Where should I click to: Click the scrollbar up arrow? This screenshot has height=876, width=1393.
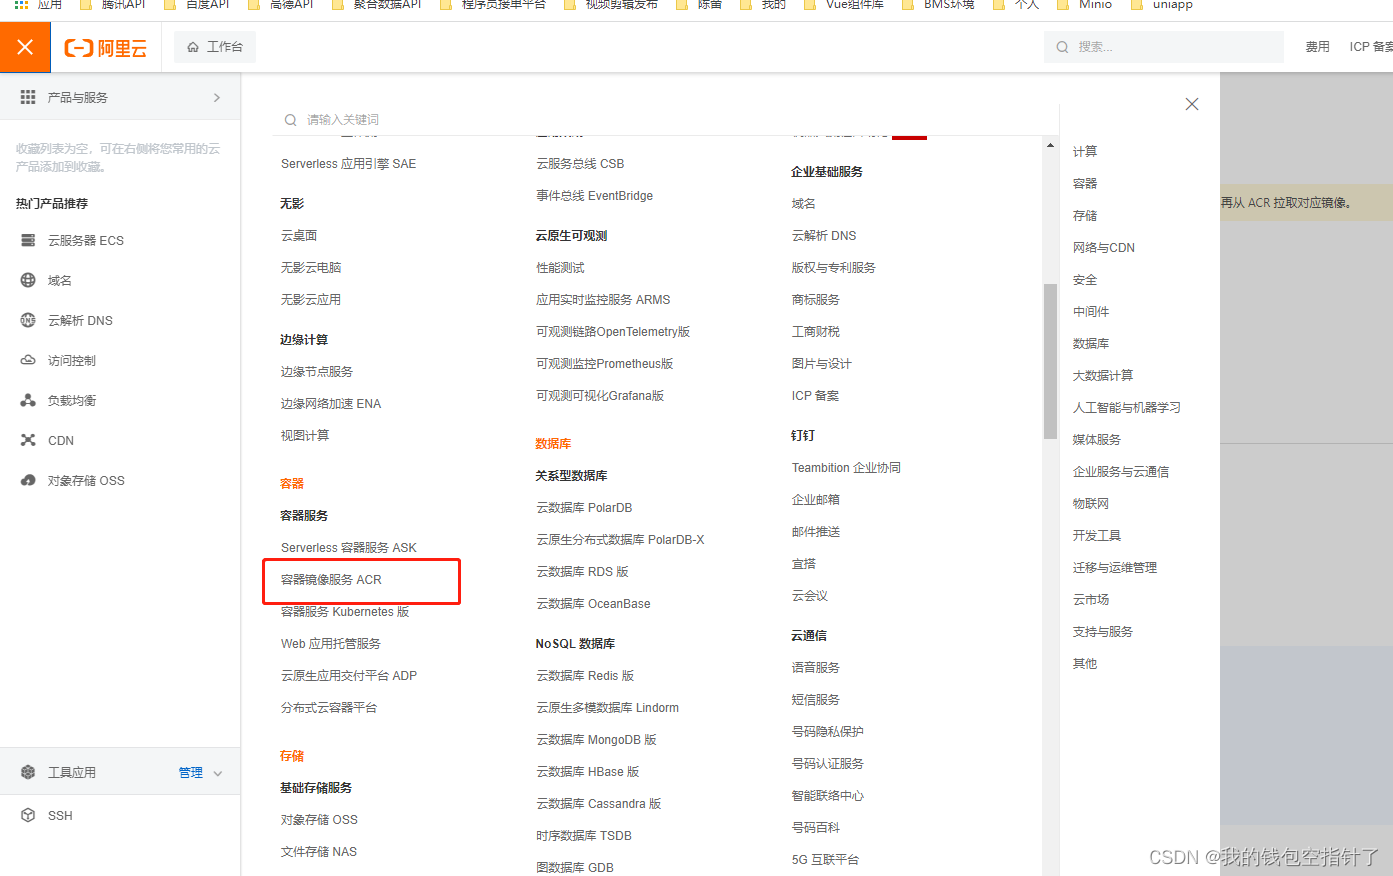[x=1050, y=146]
